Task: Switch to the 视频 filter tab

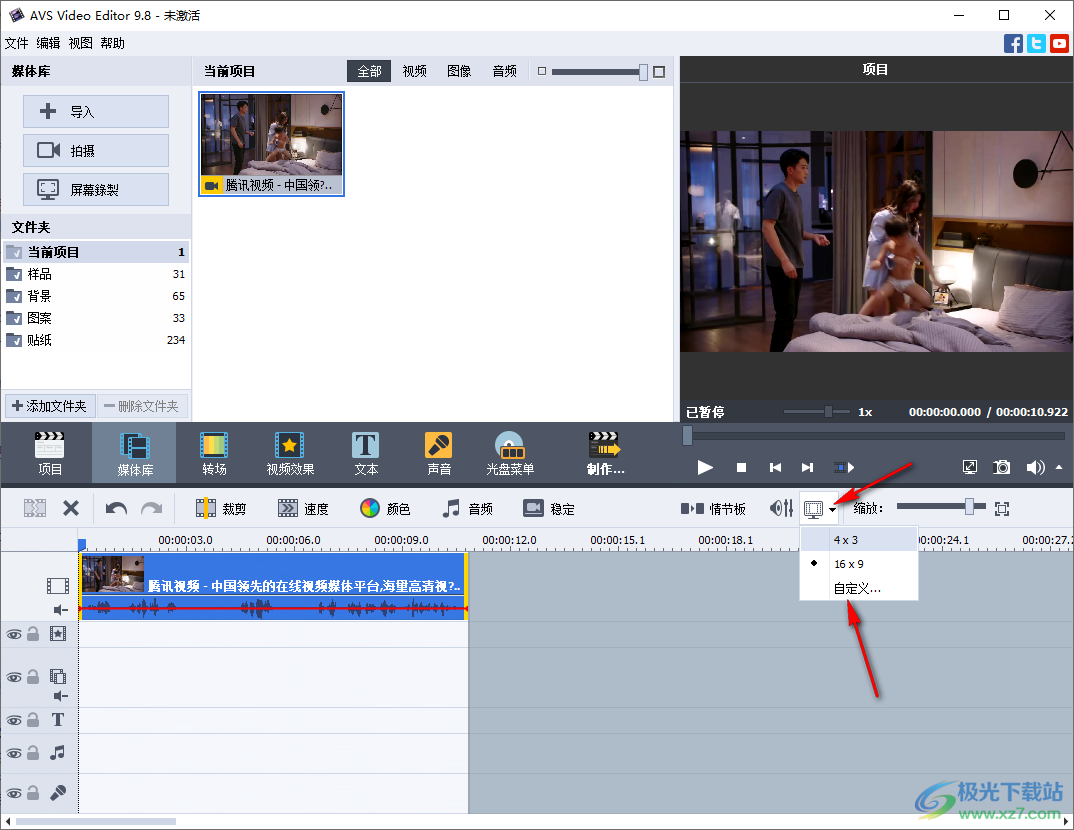Action: pos(414,71)
